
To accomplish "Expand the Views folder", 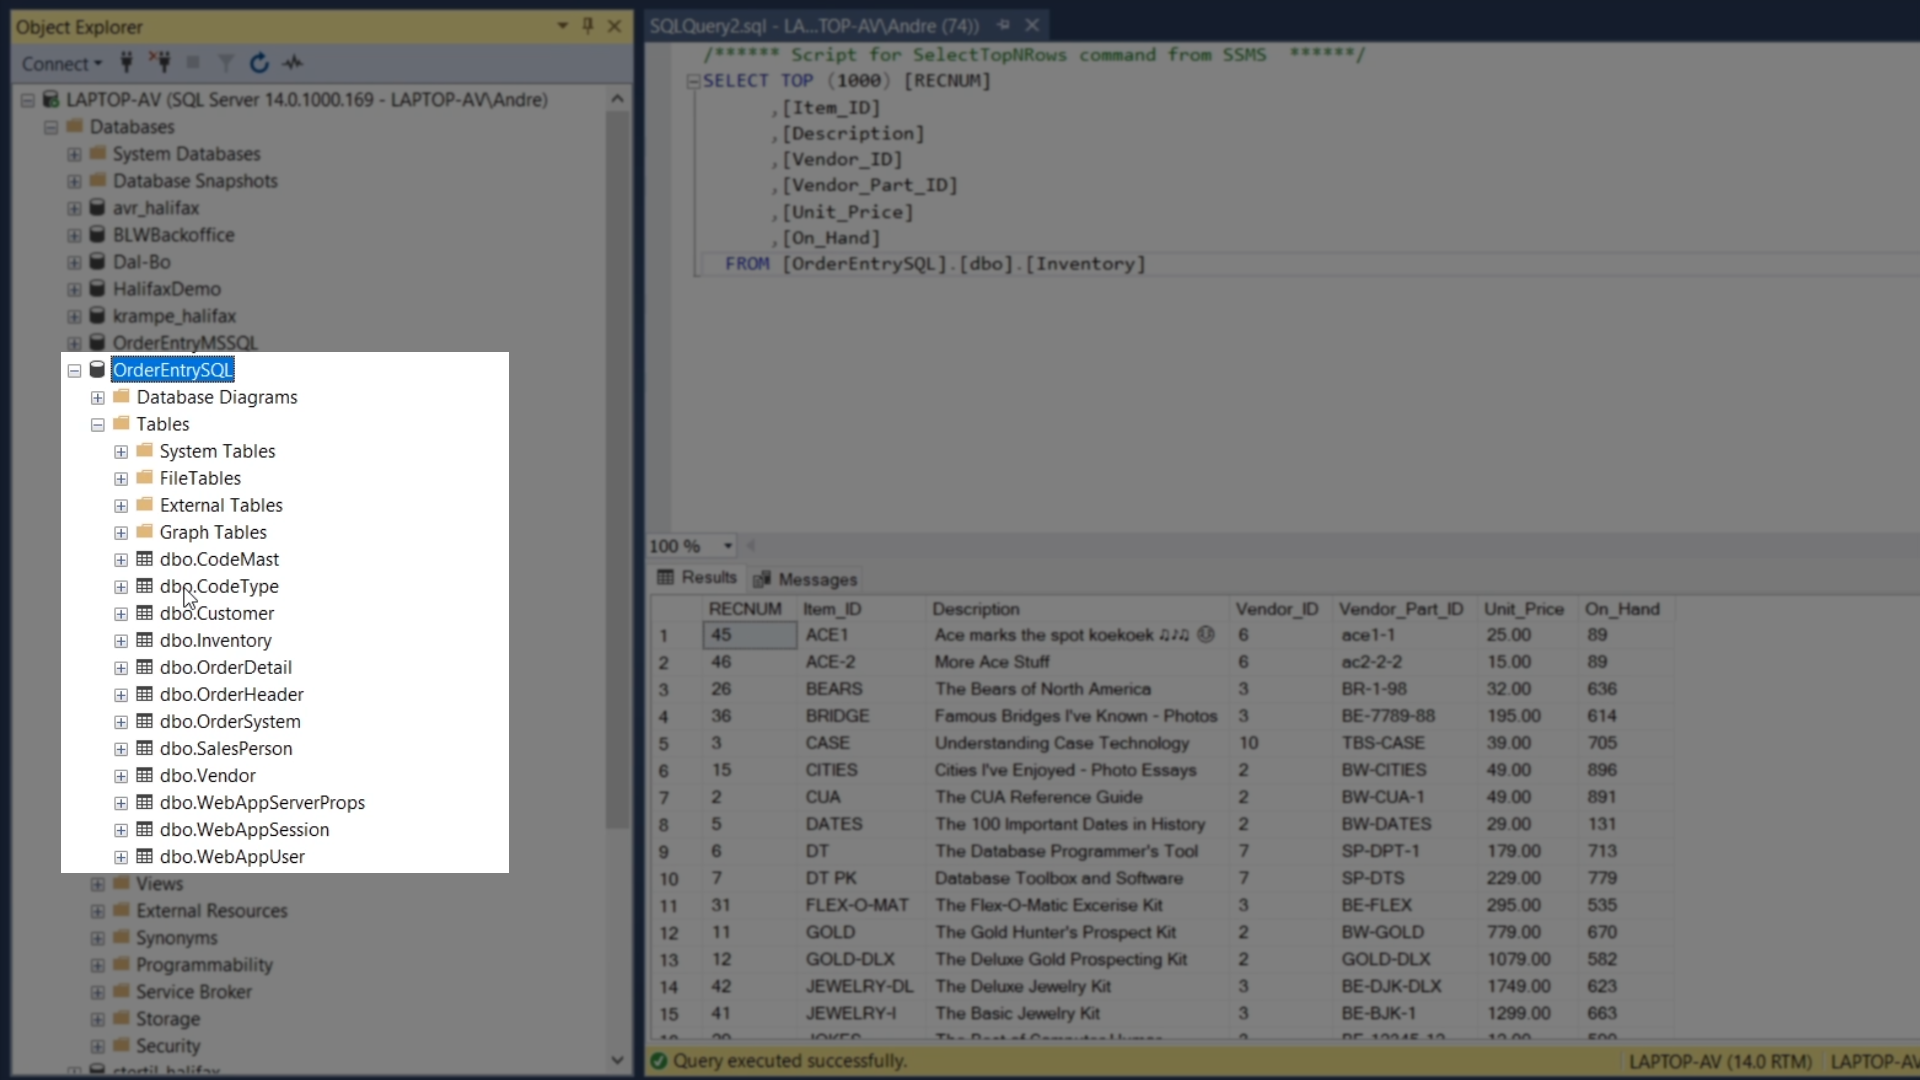I will pyautogui.click(x=98, y=884).
